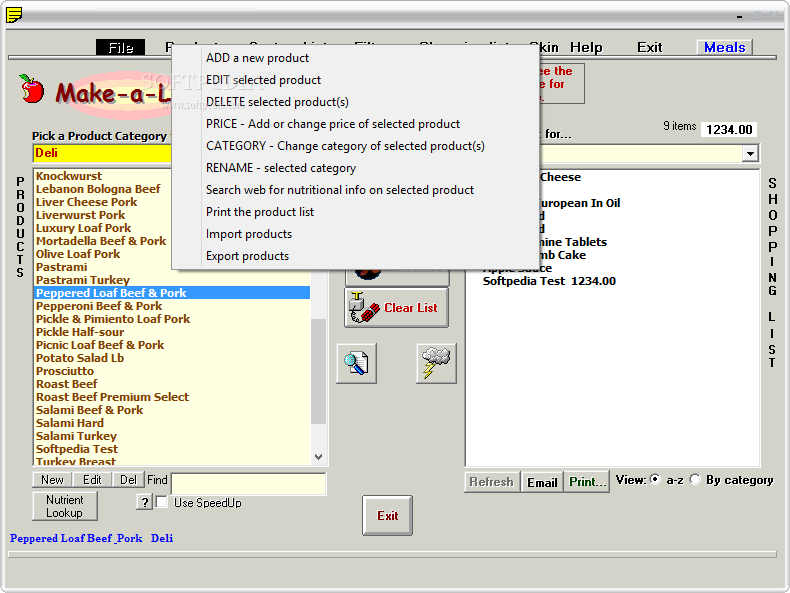Click the product list scrollbar thumb

(x=318, y=371)
